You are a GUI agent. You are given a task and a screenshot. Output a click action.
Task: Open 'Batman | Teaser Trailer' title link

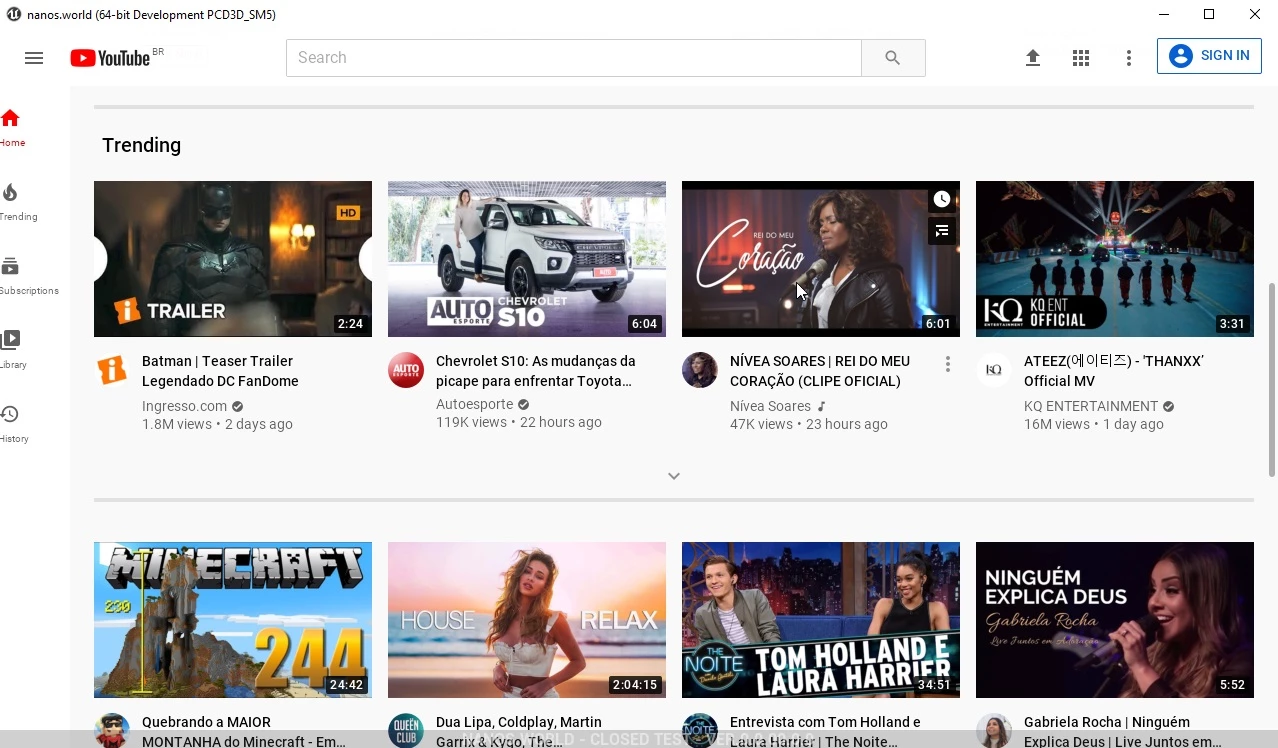220,371
